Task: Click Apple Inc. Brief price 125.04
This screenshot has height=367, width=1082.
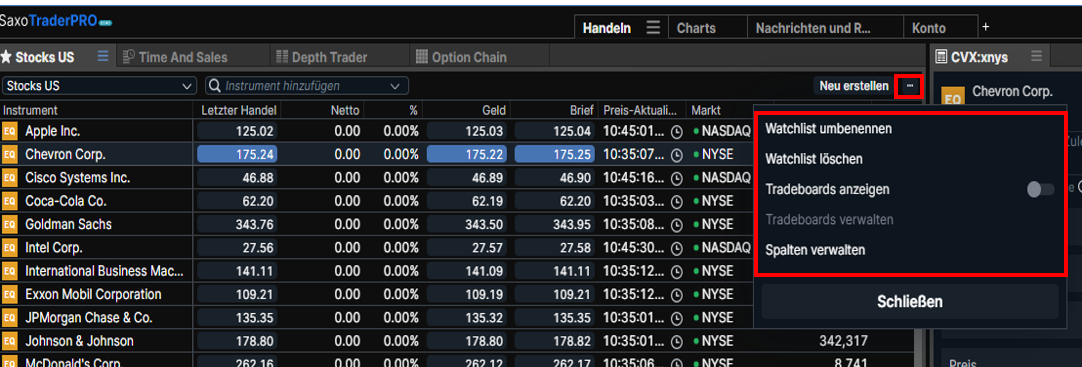Action: [x=554, y=131]
